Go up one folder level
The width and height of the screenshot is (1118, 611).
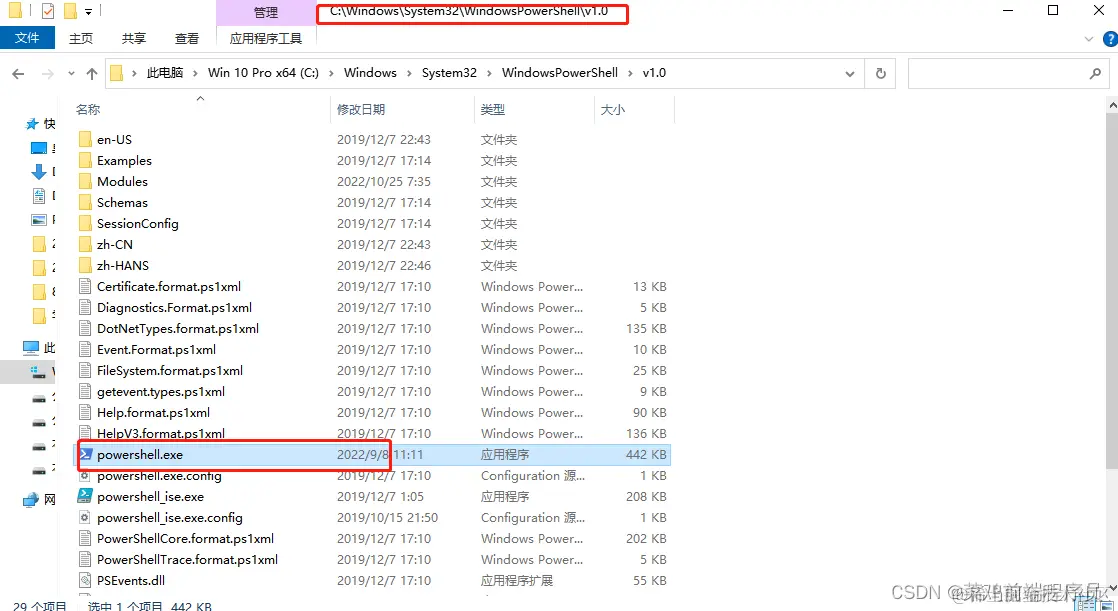[91, 73]
